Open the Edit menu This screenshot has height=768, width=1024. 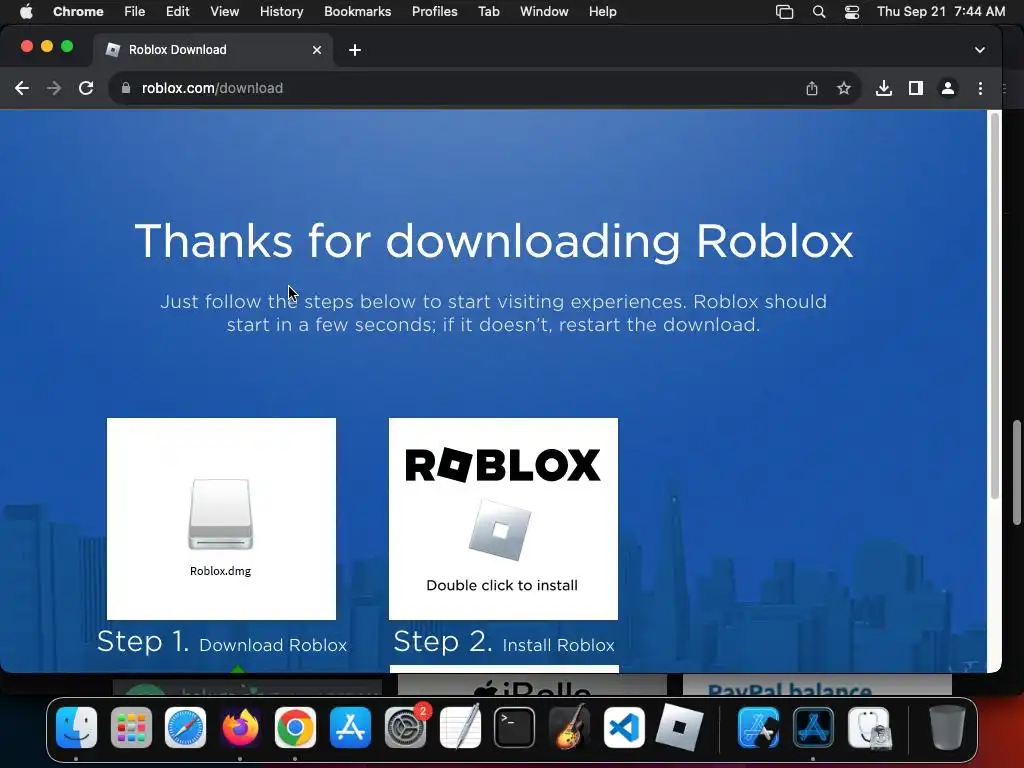pos(177,12)
